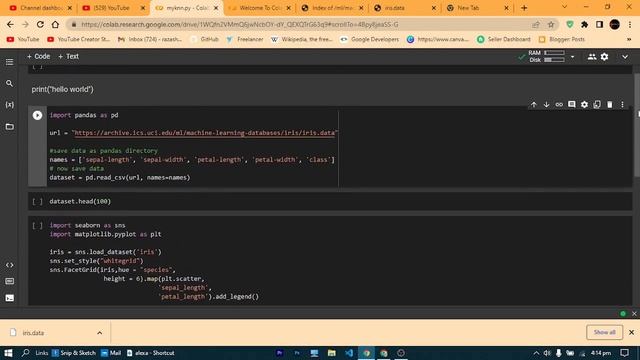Open Chrome three-dot menu
Image resolution: width=640 pixels, height=360 pixels.
(x=630, y=24)
